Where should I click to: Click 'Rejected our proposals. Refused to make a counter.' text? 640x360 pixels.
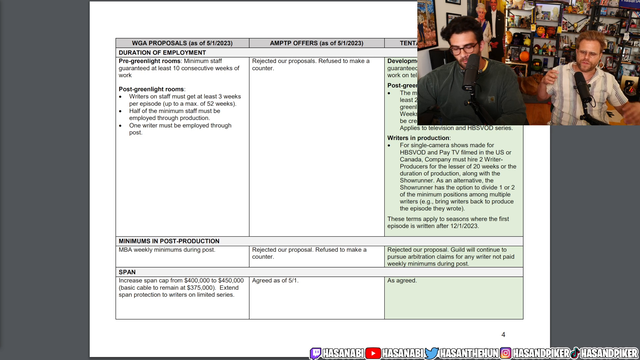[311, 64]
